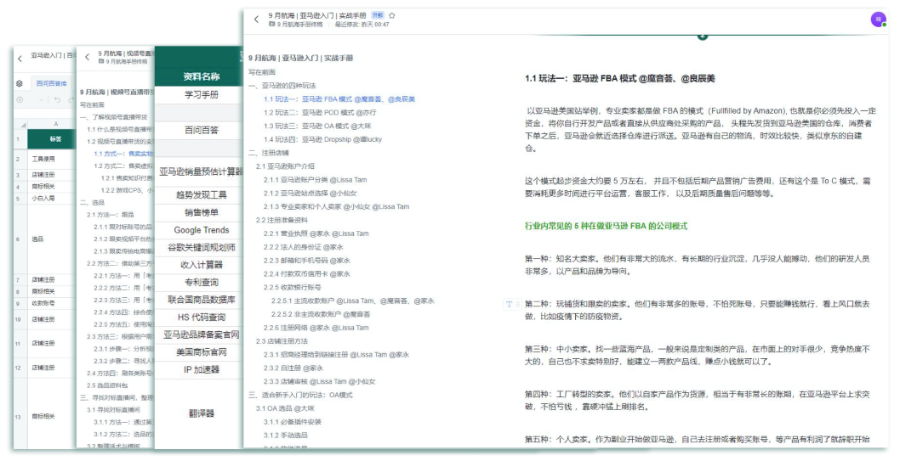
Task: Click 谷歌关键词规划师 in resource table
Action: click(201, 247)
